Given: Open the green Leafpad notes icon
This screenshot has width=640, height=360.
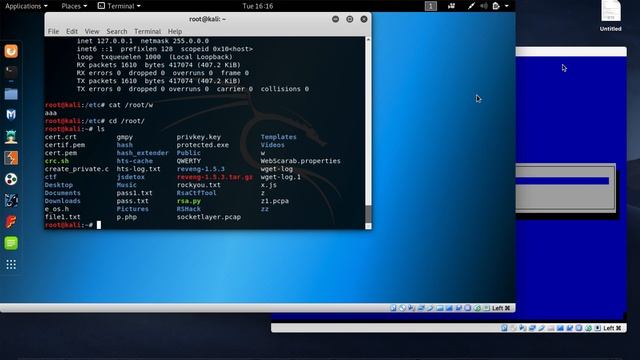Looking at the screenshot, I should click(x=11, y=243).
